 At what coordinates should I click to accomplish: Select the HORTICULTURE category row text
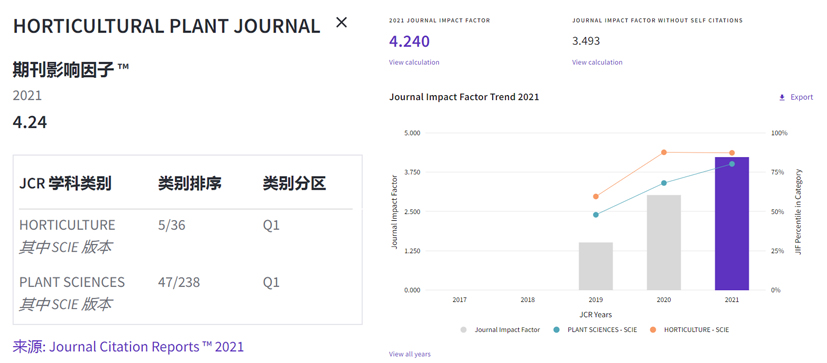pos(67,225)
